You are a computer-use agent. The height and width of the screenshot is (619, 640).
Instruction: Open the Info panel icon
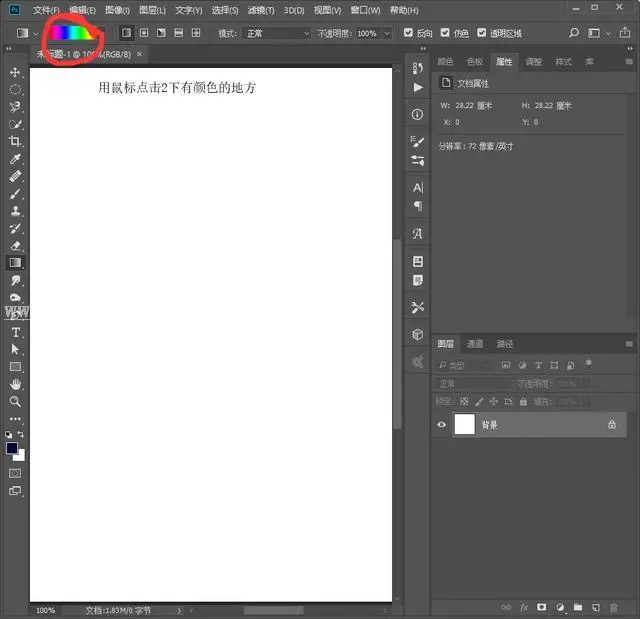(417, 115)
